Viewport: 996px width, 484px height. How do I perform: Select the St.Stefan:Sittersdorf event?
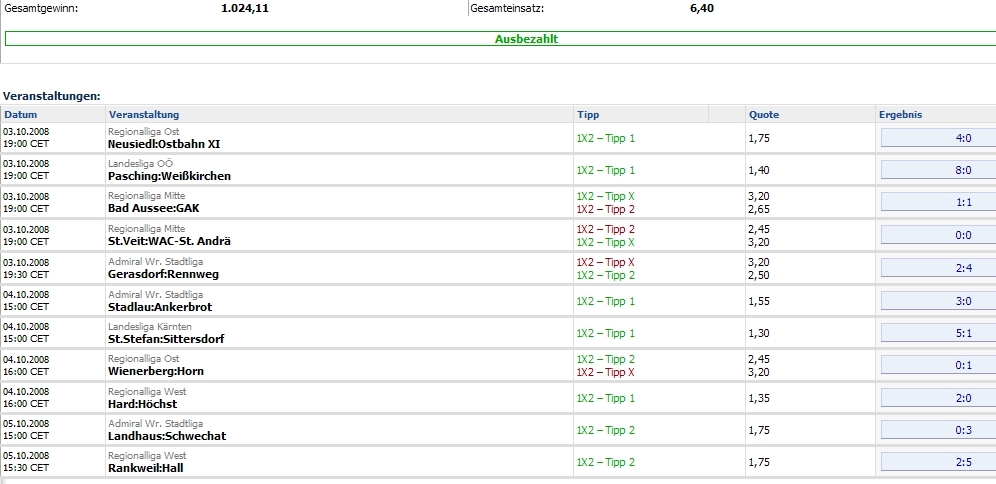pyautogui.click(x=166, y=339)
